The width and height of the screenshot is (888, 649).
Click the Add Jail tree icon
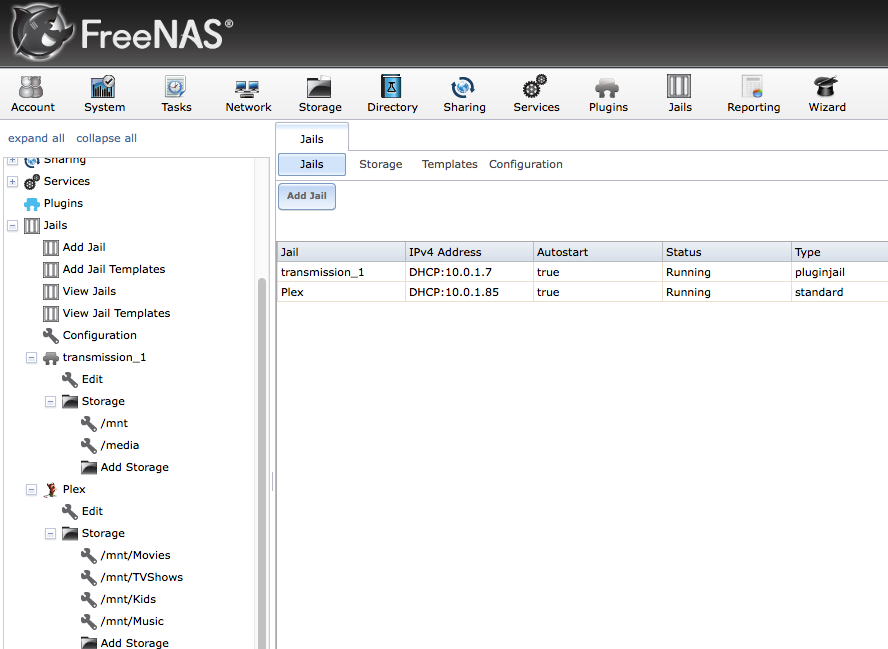pos(51,248)
